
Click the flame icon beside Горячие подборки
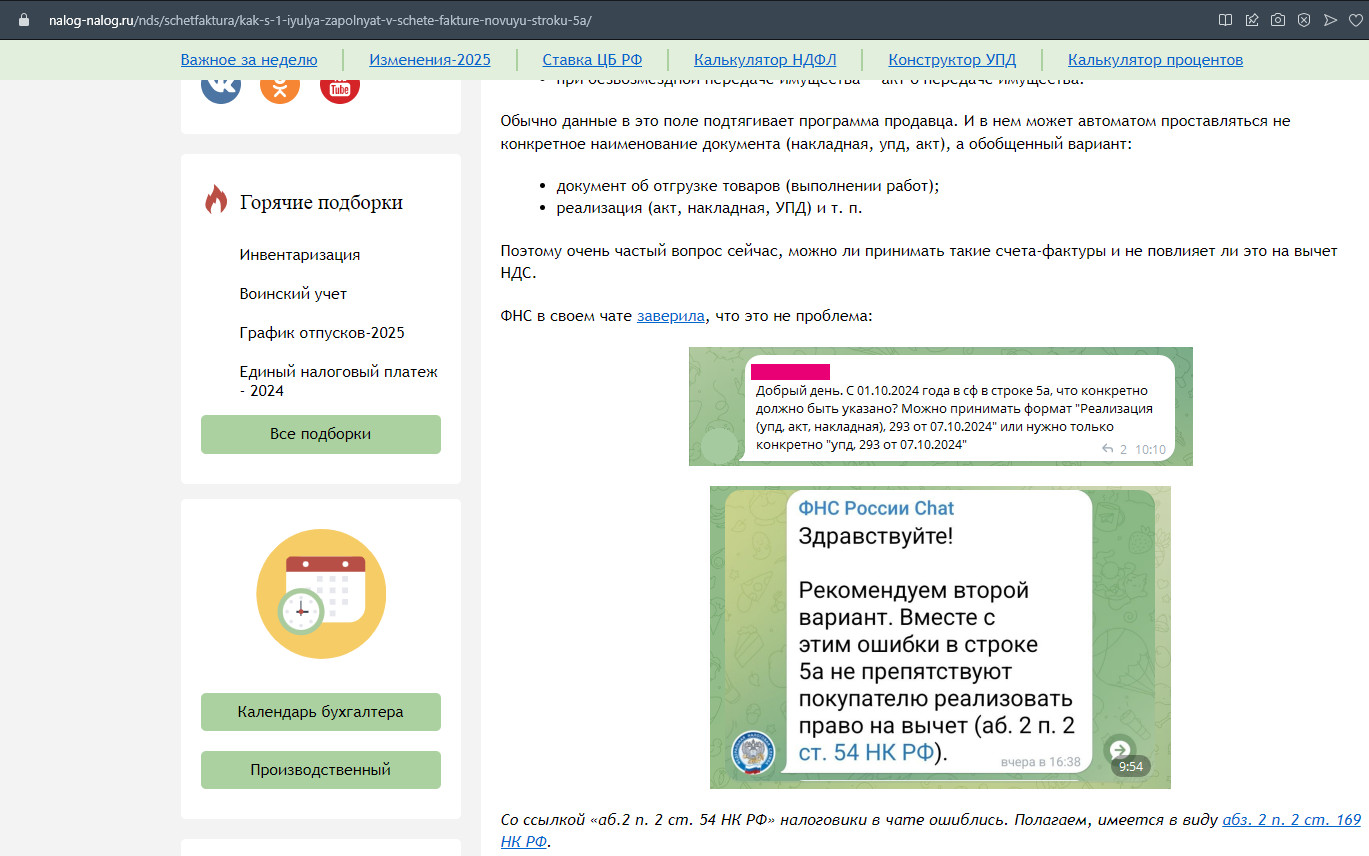click(216, 200)
